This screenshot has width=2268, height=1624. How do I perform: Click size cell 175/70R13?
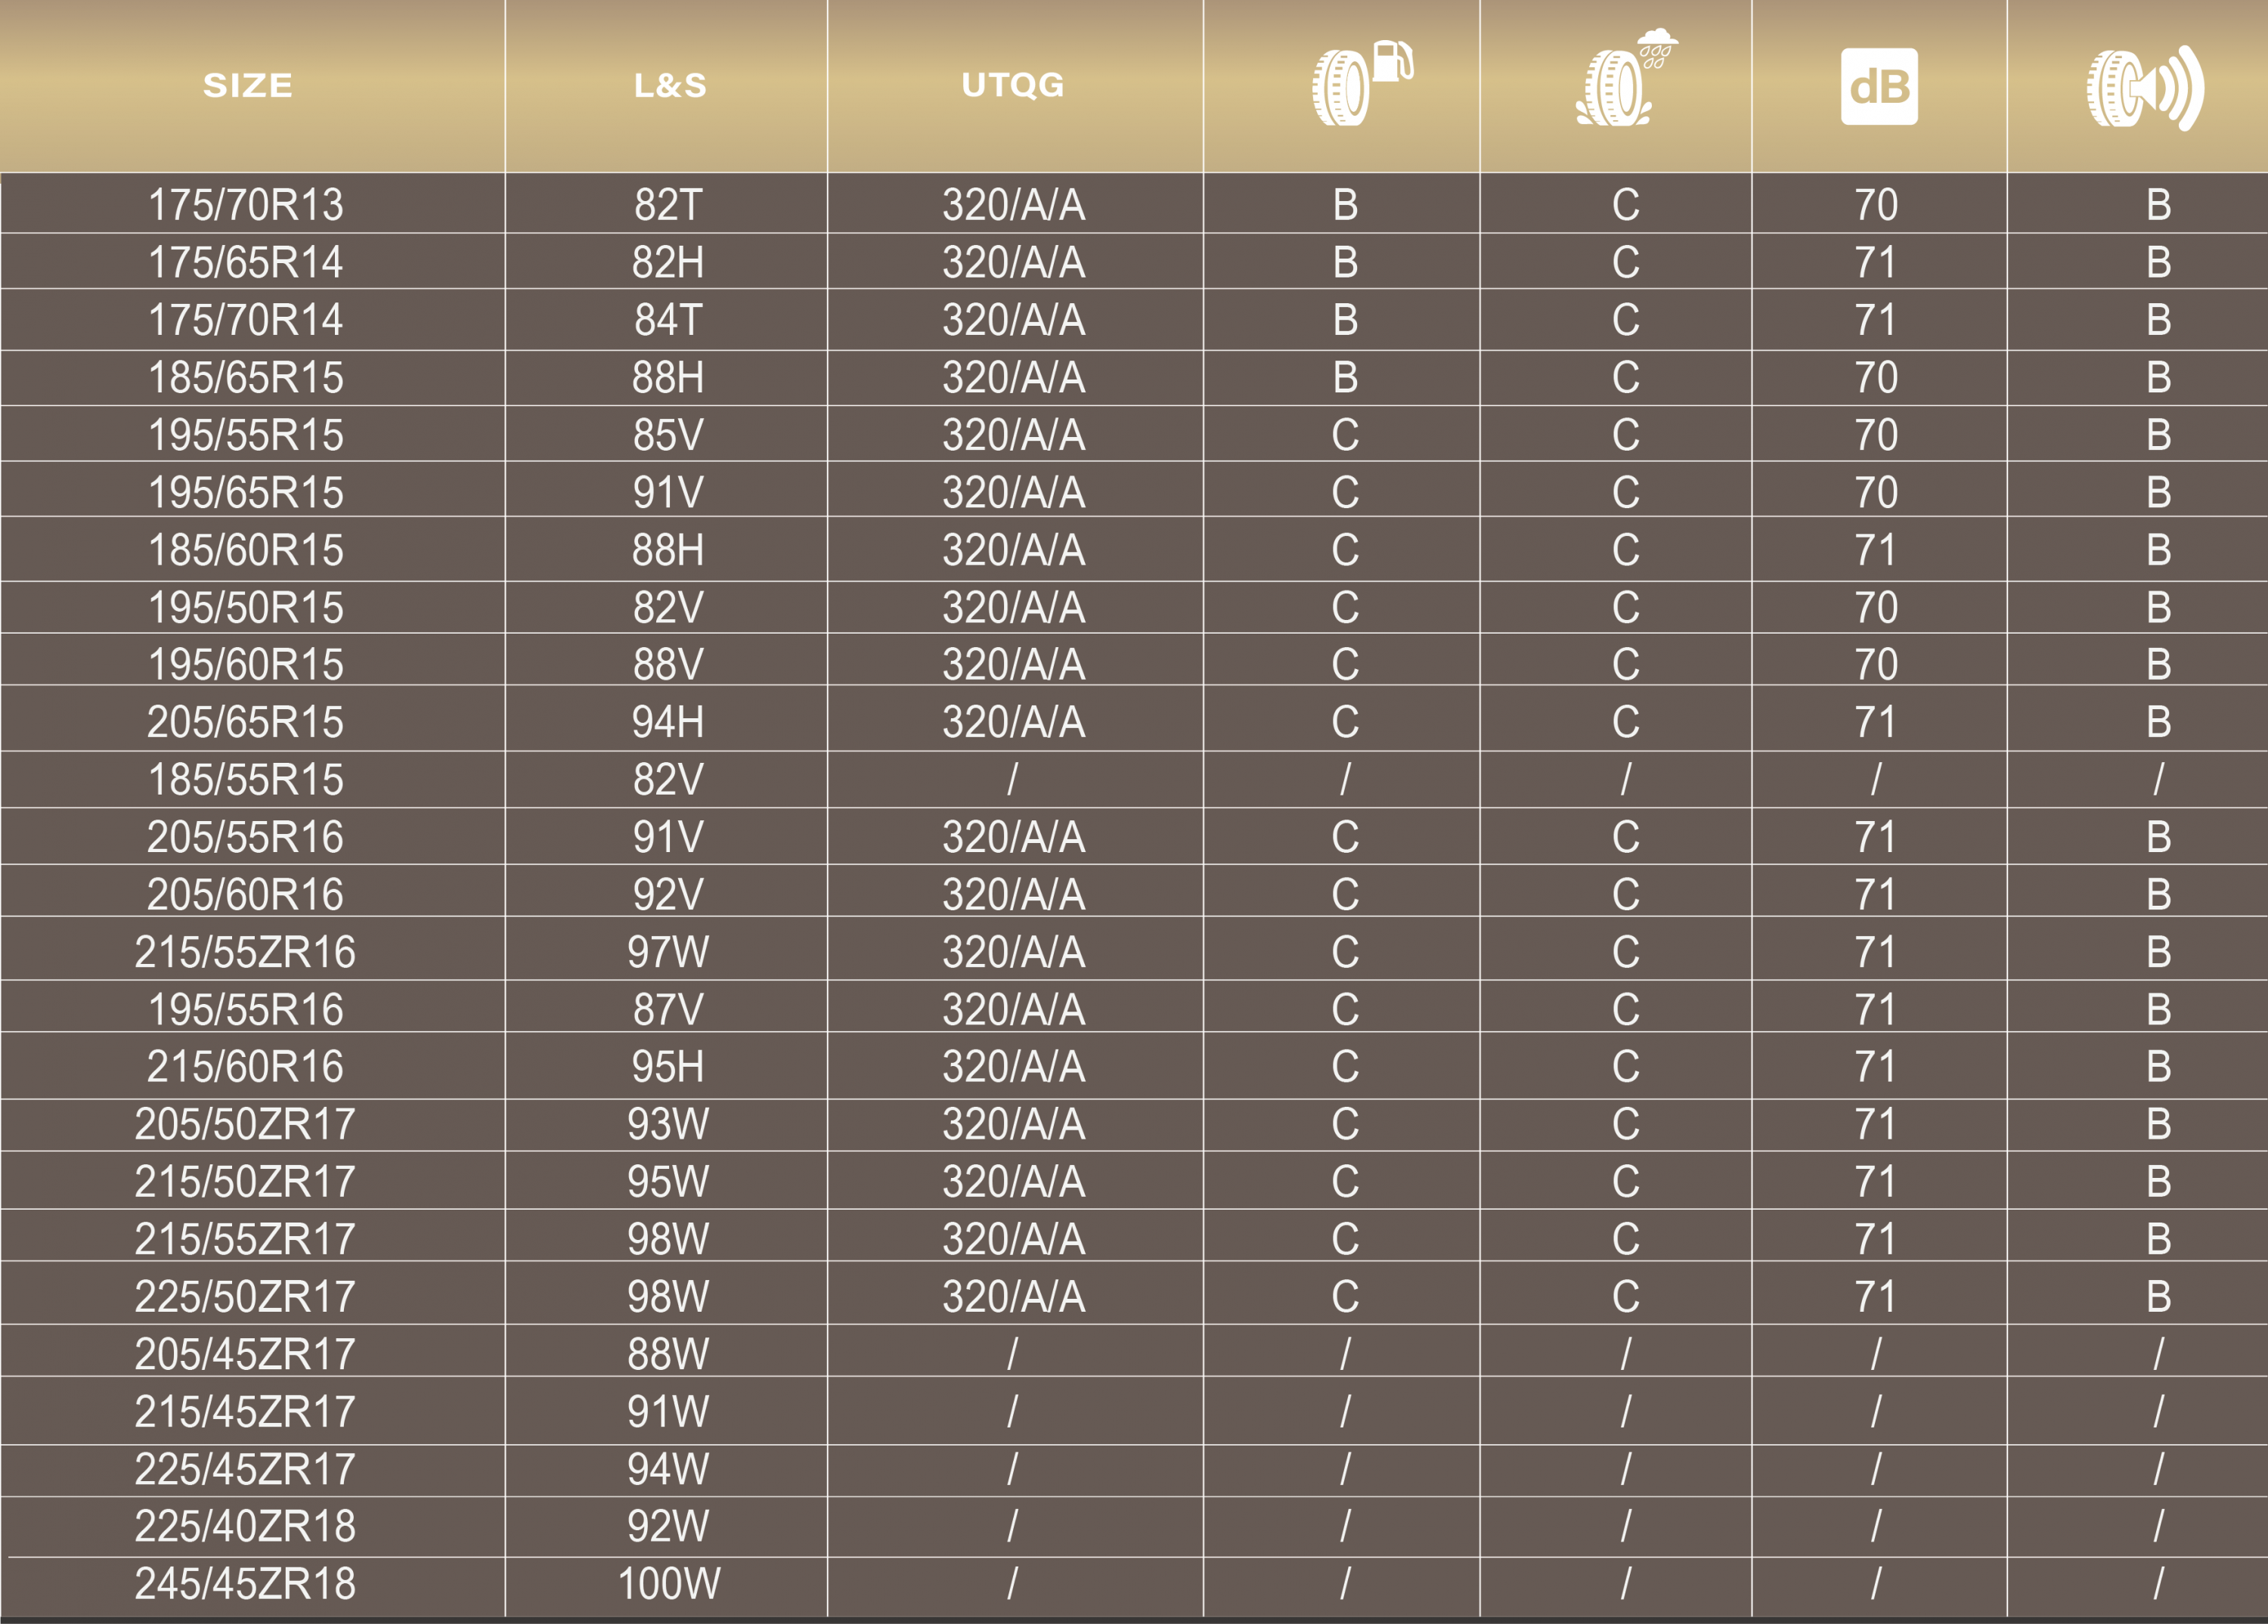(x=246, y=205)
